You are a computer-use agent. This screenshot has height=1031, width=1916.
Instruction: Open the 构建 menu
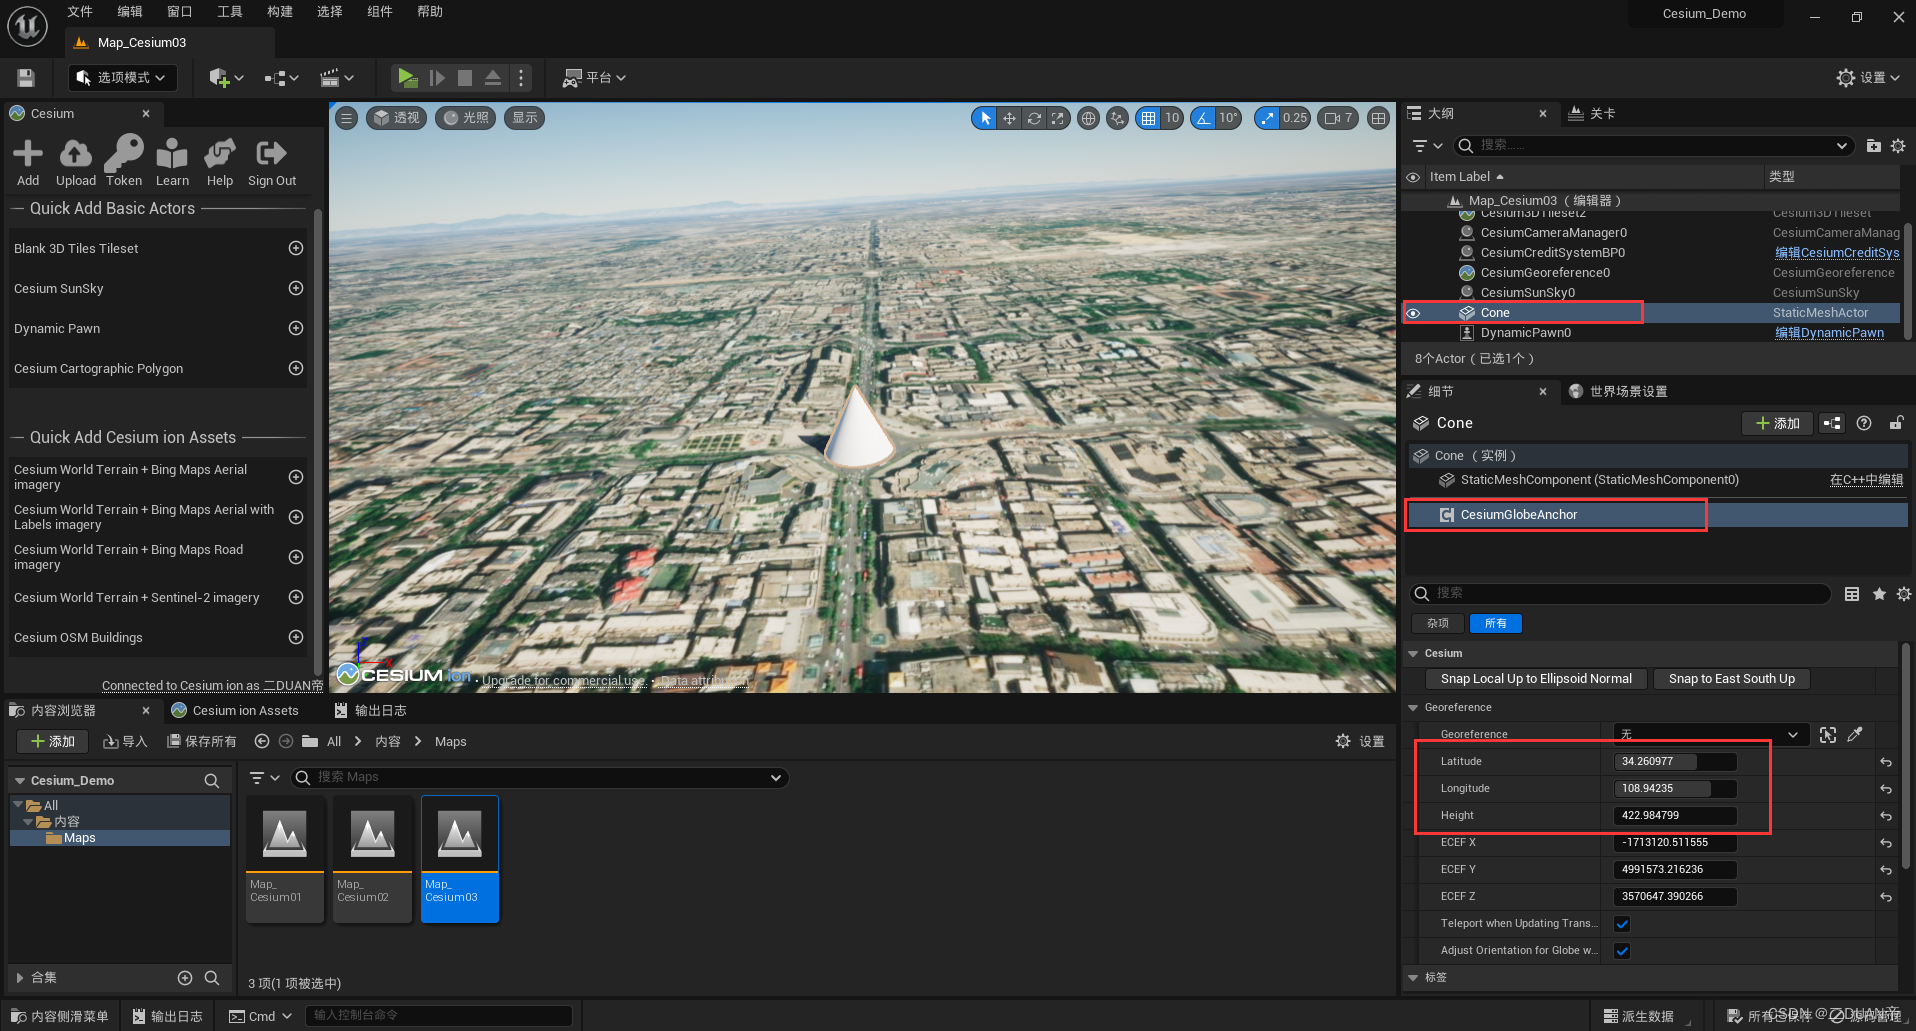point(279,12)
